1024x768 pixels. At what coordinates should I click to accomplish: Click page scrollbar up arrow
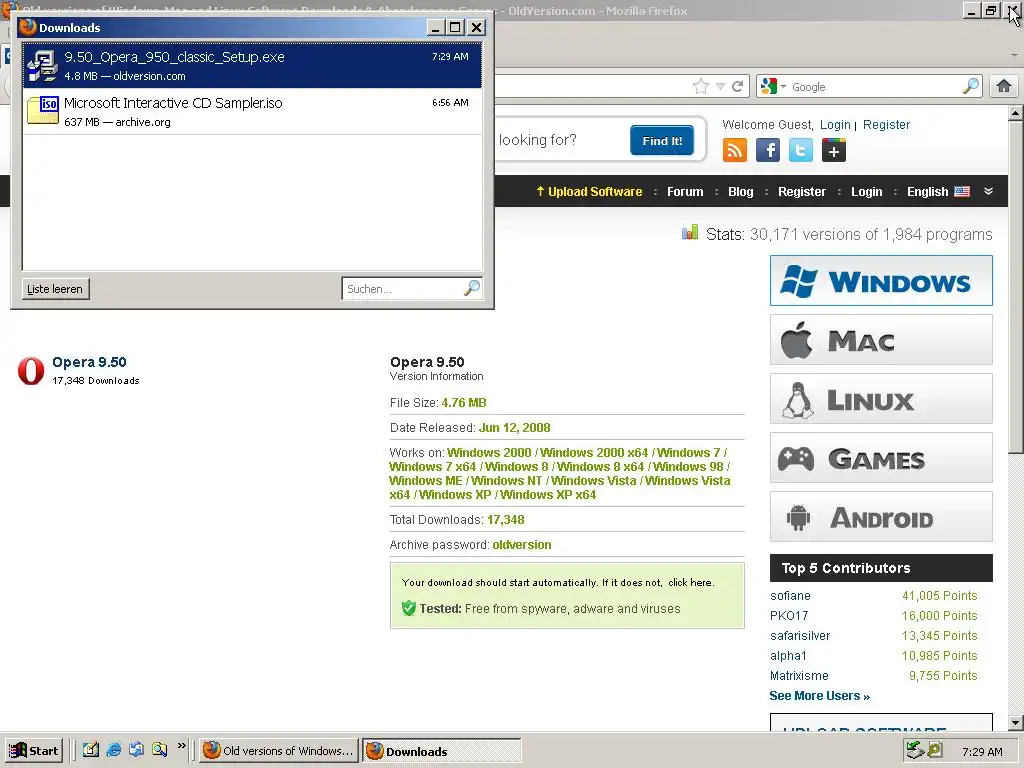[1016, 113]
